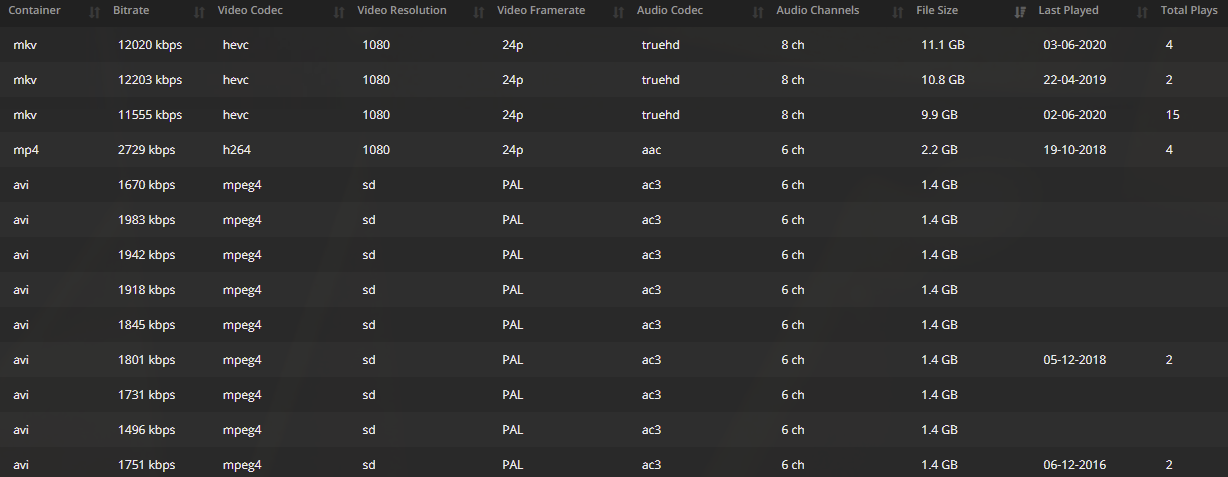Image resolution: width=1228 pixels, height=477 pixels.
Task: Select the row with 12020 kbps bitrate
Action: (x=614, y=45)
